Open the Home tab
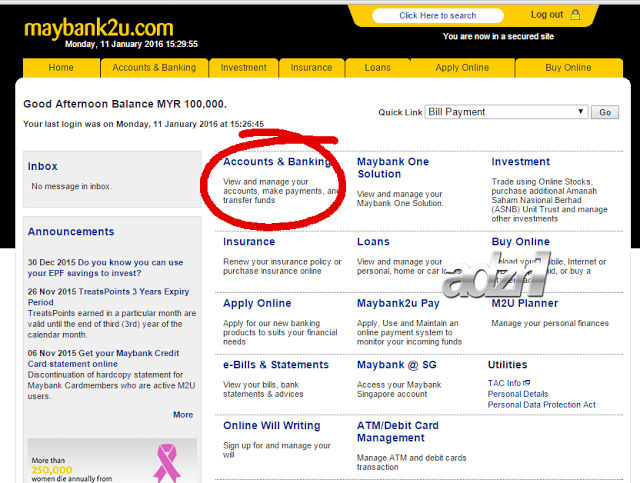The image size is (640, 483). pyautogui.click(x=61, y=68)
